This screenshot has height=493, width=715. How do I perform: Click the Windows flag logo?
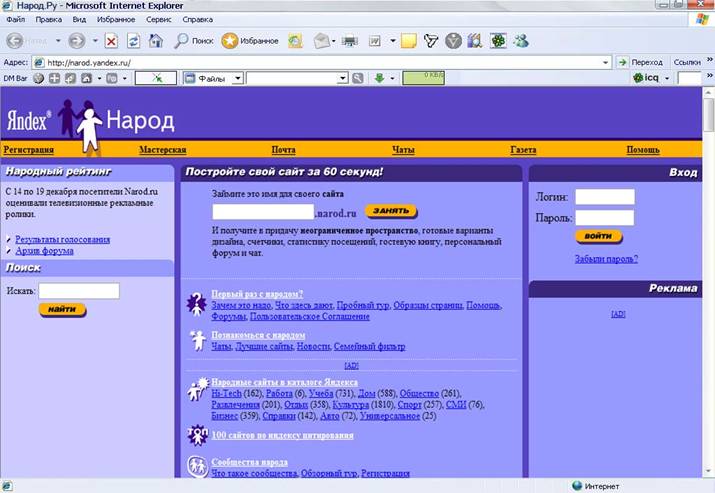[702, 20]
